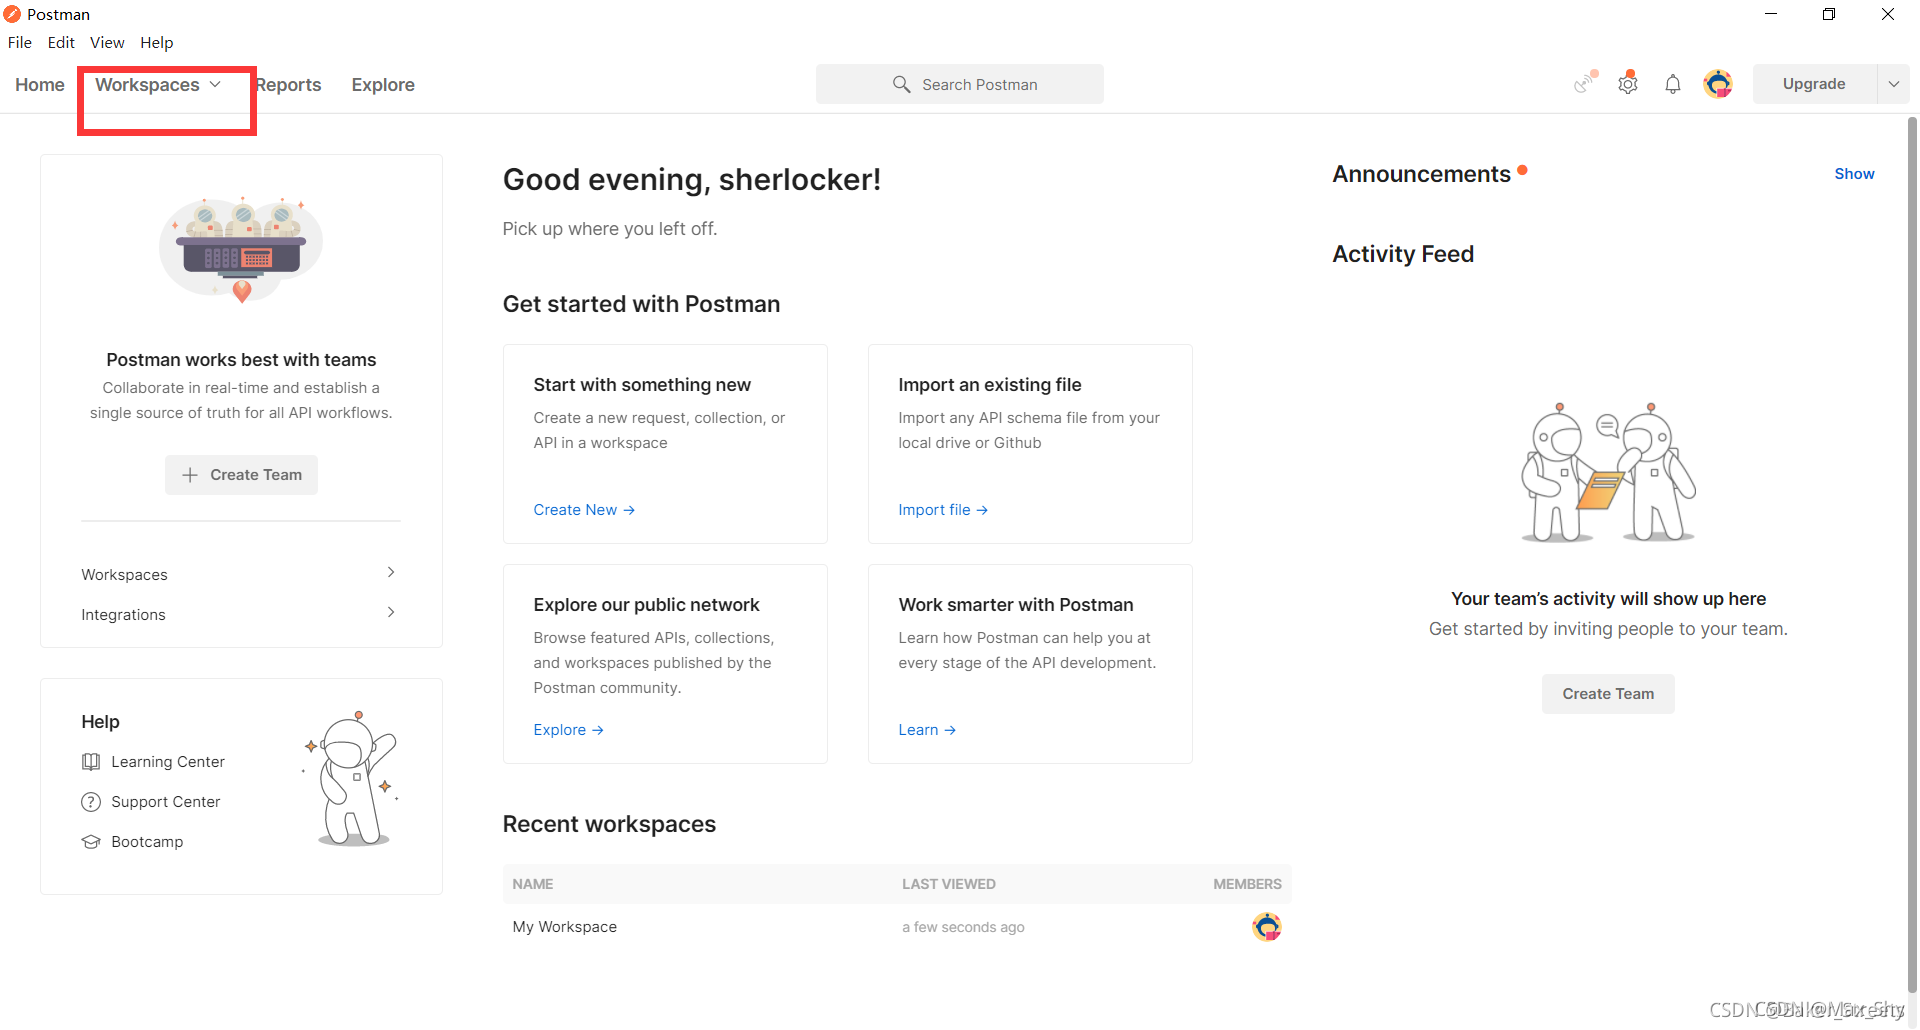Go to the Home tab

pos(40,85)
